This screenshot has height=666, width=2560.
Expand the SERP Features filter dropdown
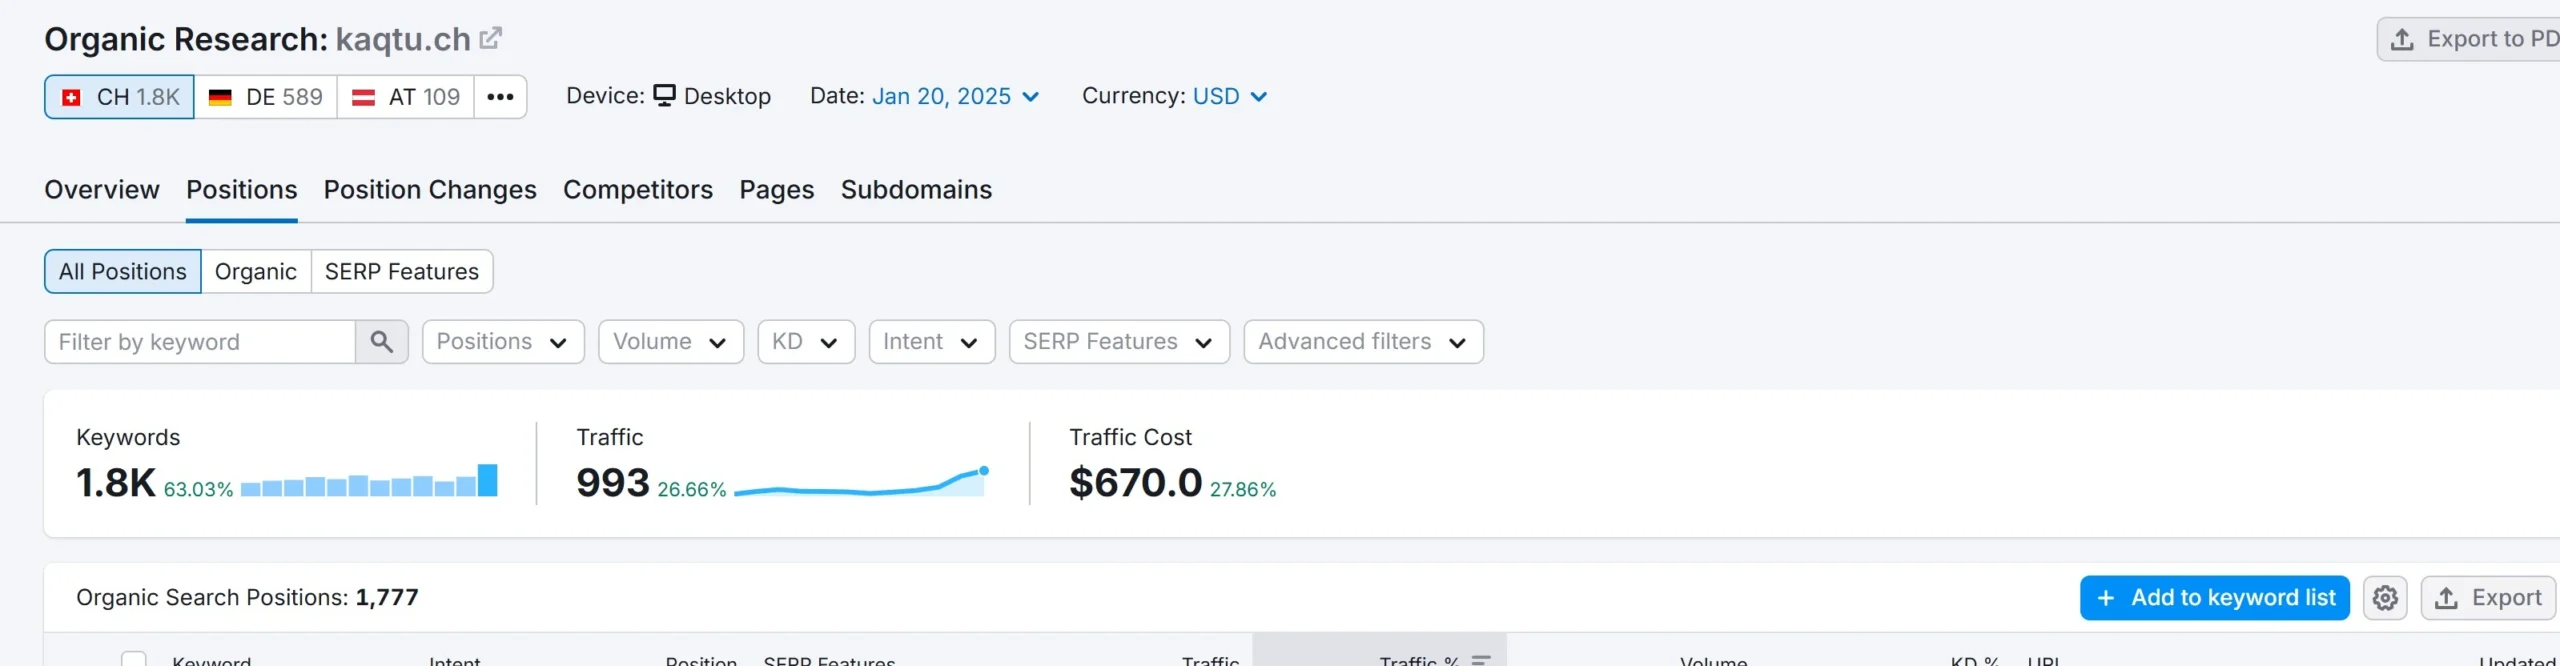click(x=1119, y=342)
